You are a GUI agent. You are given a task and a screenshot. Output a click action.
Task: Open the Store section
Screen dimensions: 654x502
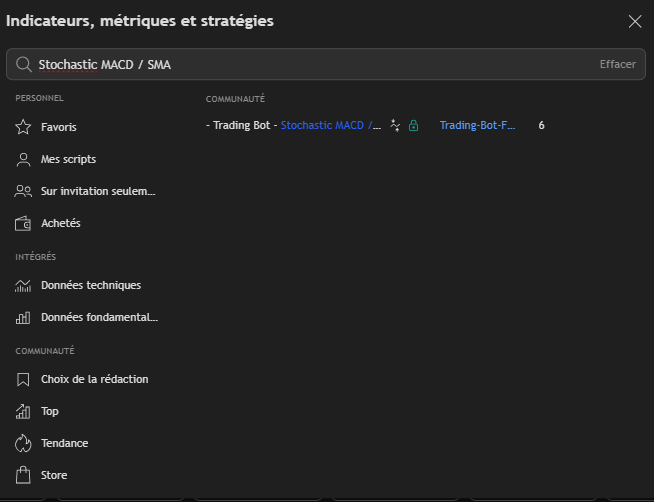point(54,475)
